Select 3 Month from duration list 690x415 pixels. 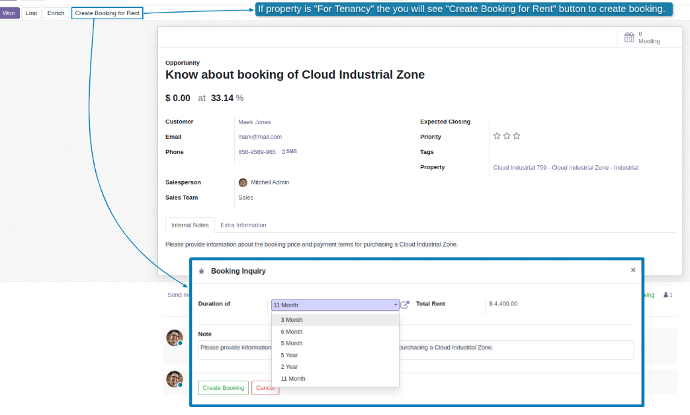tap(292, 320)
